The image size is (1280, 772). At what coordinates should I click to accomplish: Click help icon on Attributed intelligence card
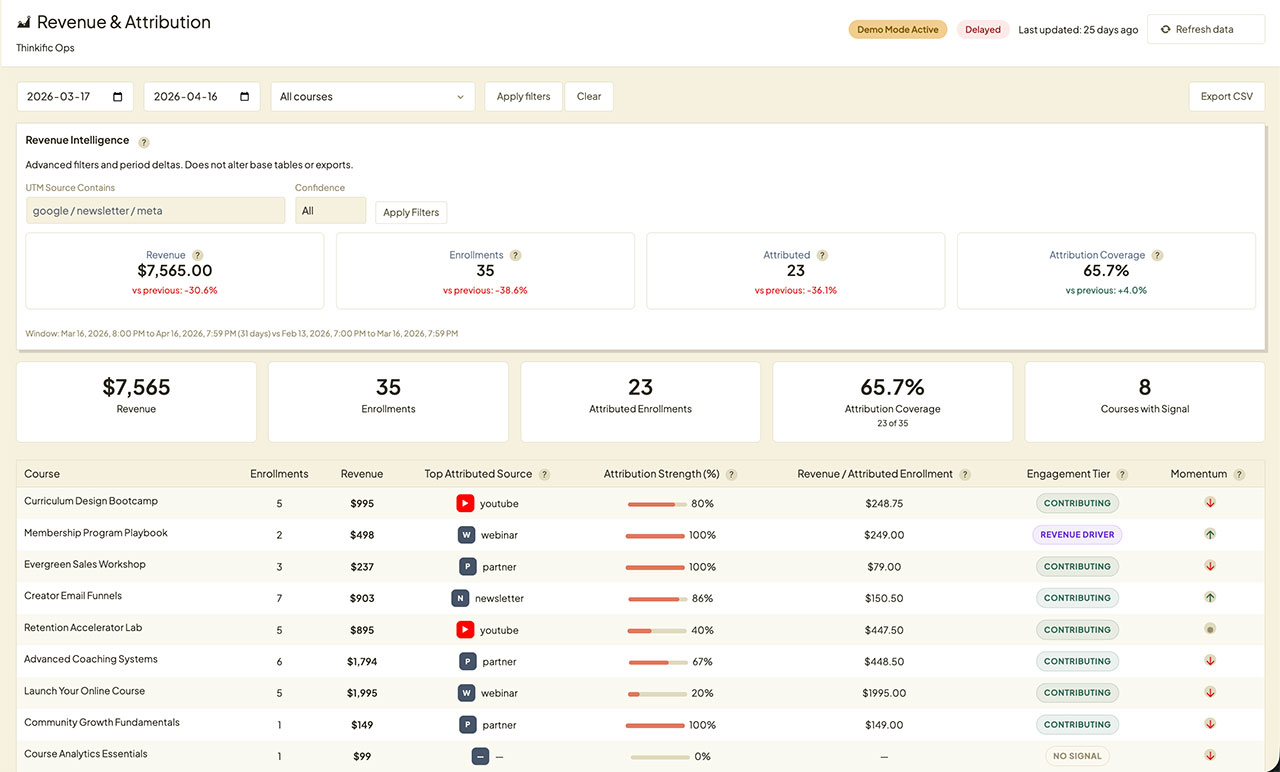pyautogui.click(x=822, y=255)
